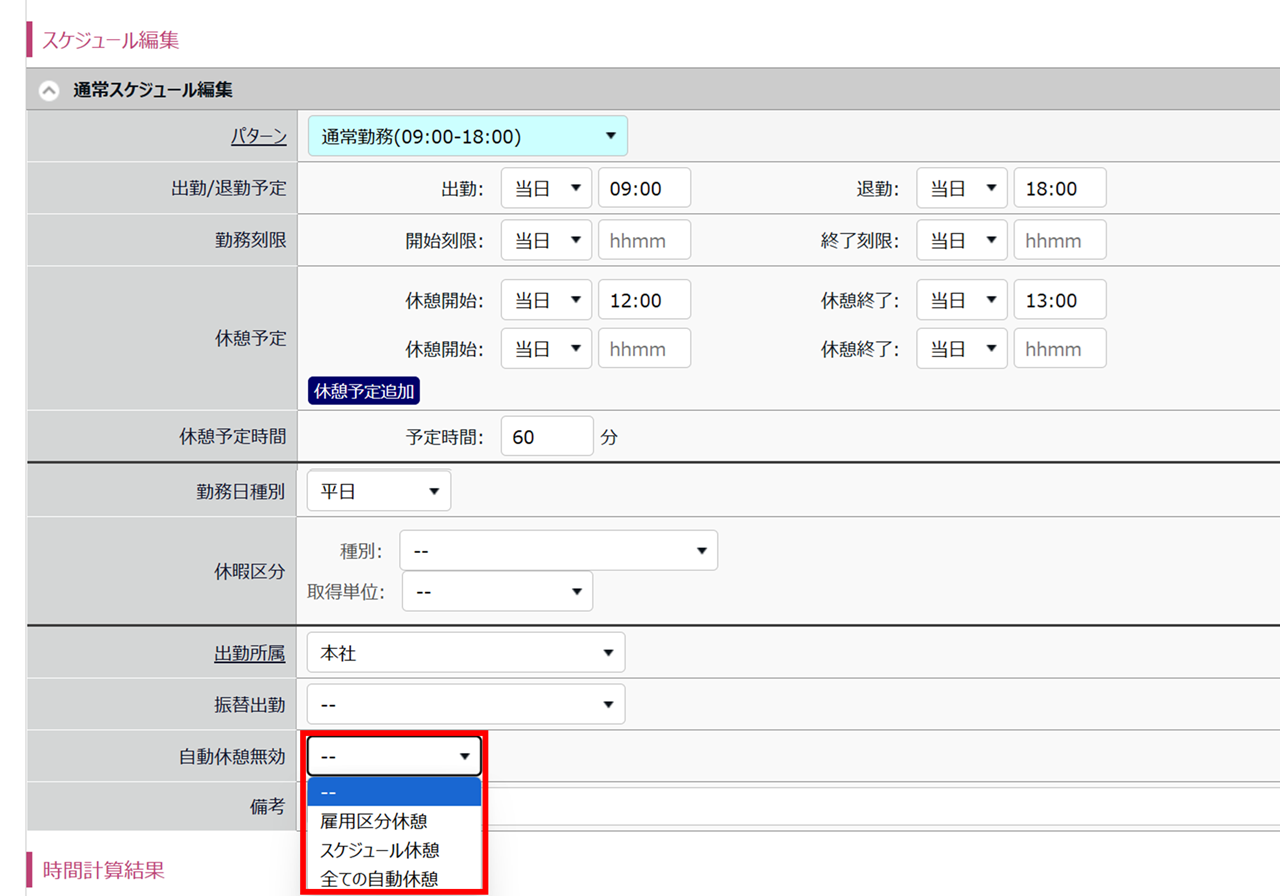Click the 時間計算結果 heading
Viewport: 1280px width, 896px height.
pos(103,870)
